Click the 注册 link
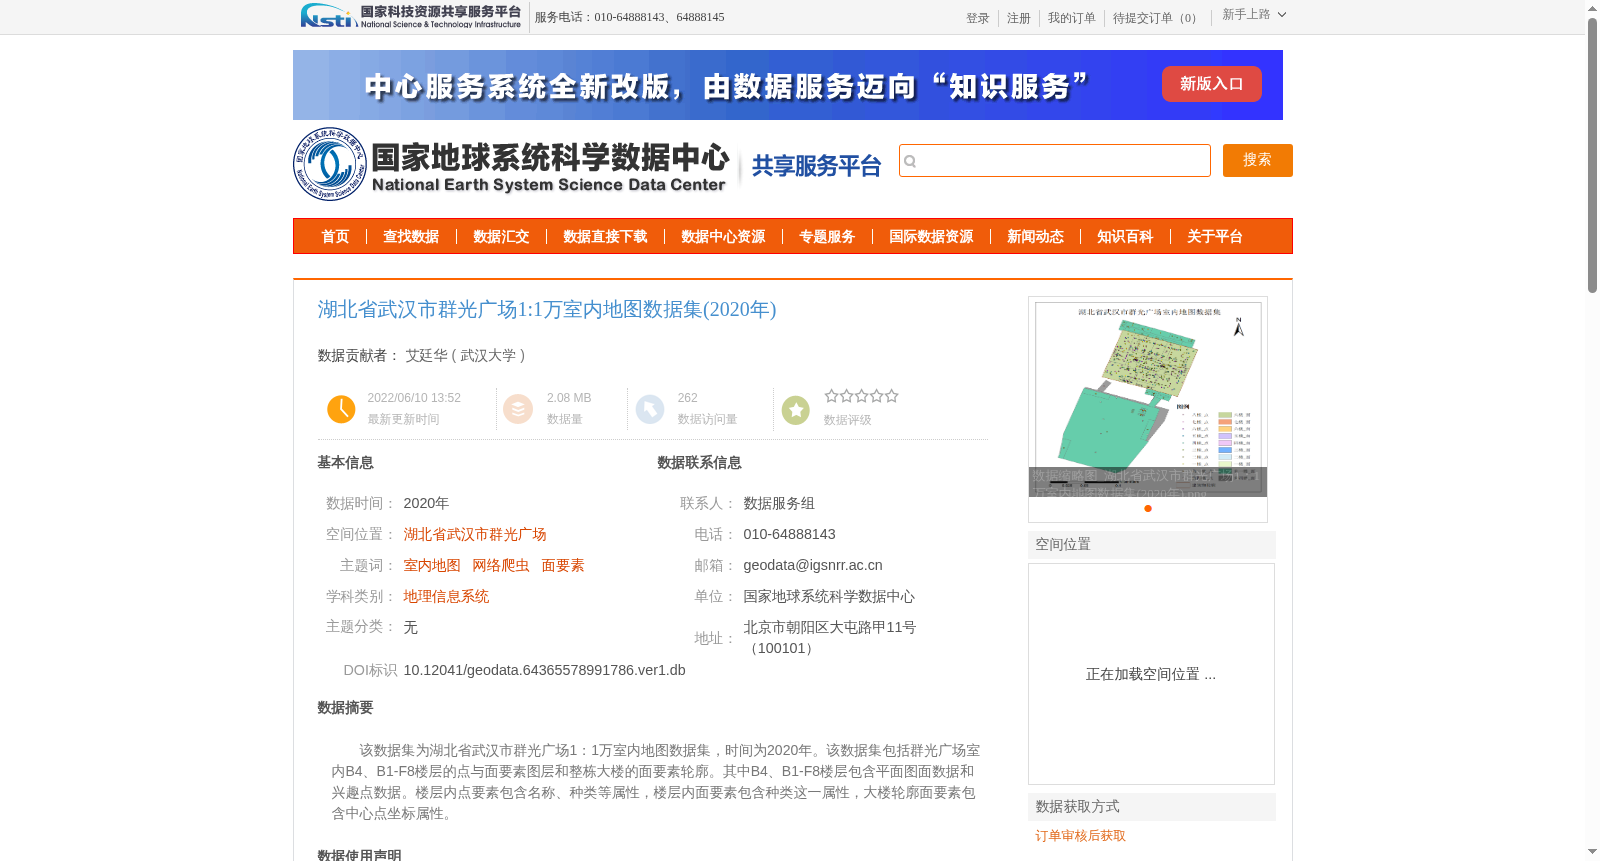Viewport: 1600px width, 861px height. (1019, 18)
